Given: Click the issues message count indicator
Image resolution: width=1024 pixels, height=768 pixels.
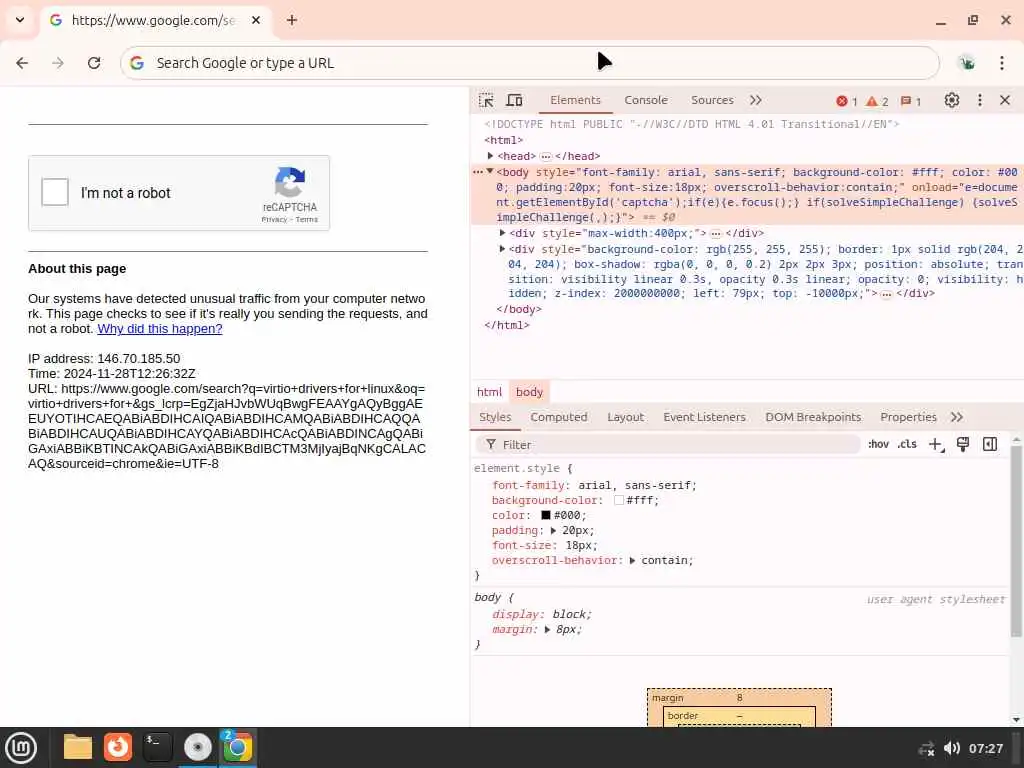Looking at the screenshot, I should coord(910,101).
